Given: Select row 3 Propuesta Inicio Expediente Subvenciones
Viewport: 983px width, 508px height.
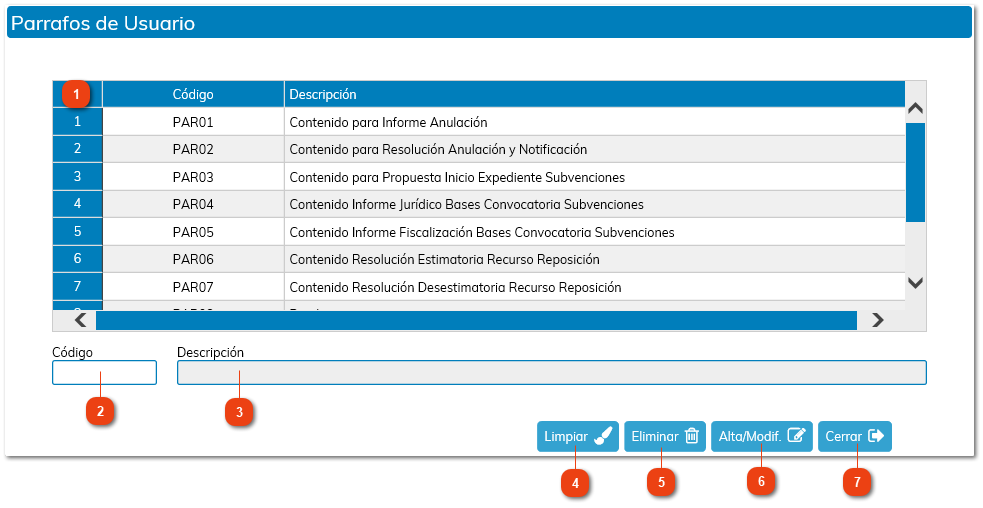Looking at the screenshot, I should [x=456, y=177].
